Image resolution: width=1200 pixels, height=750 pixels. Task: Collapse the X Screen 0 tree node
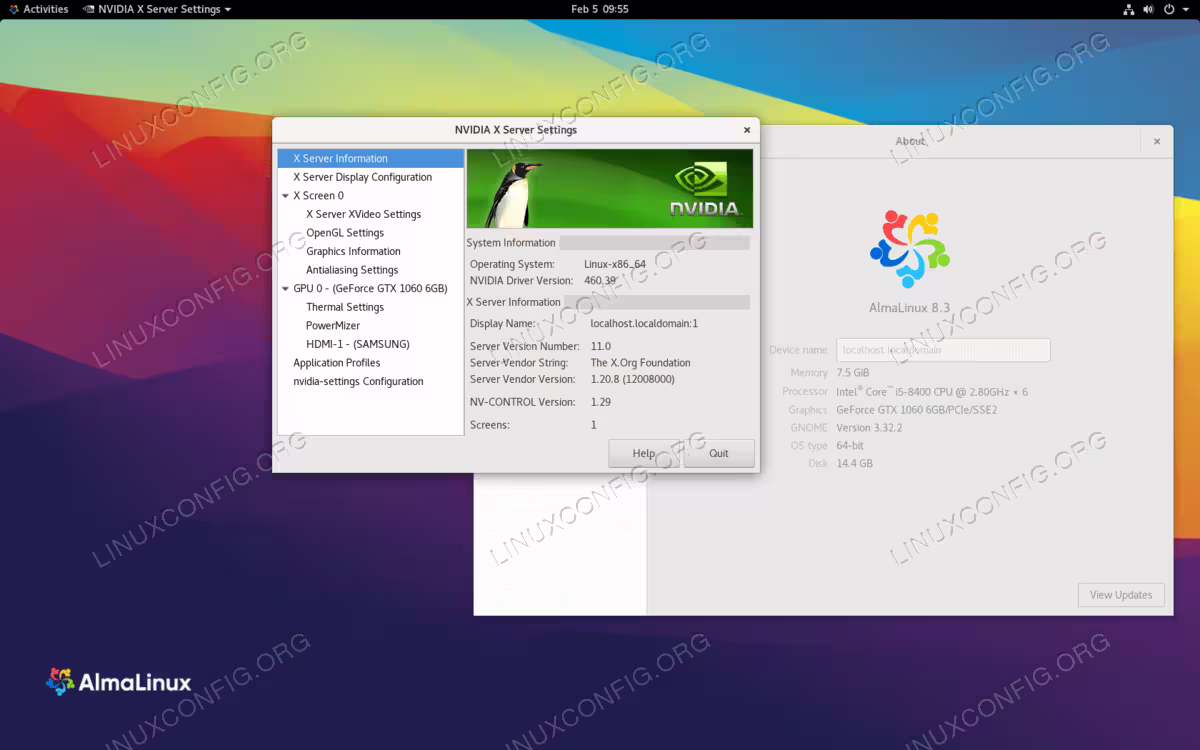tap(285, 196)
